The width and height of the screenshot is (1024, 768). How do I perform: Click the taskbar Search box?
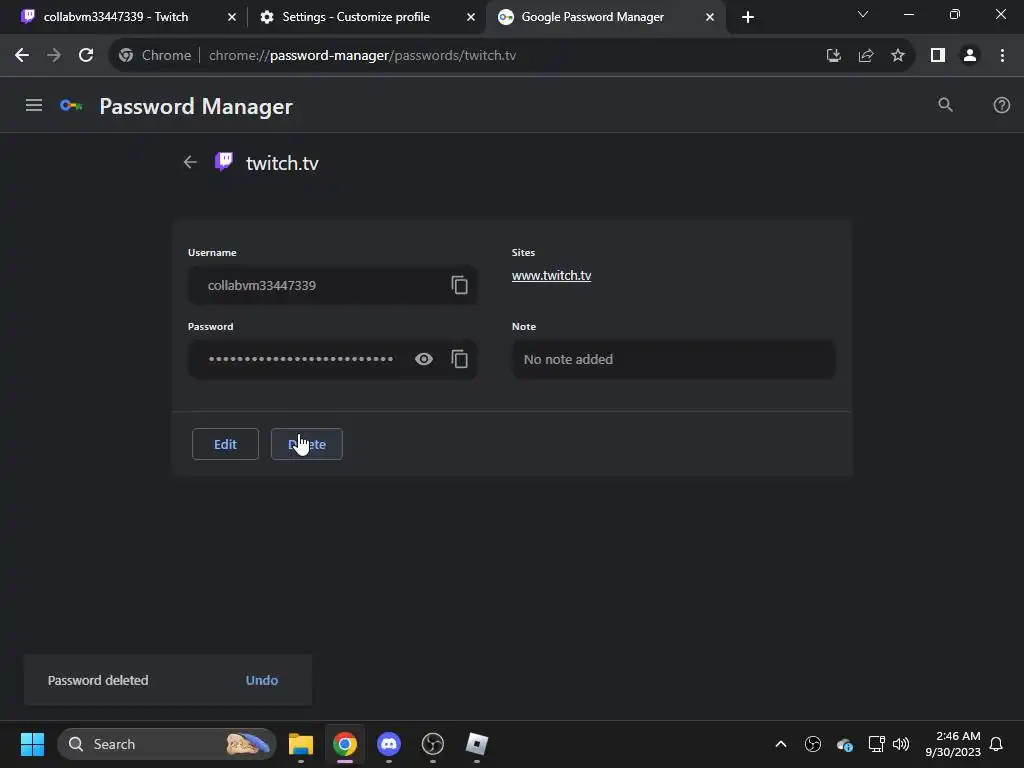(x=167, y=744)
